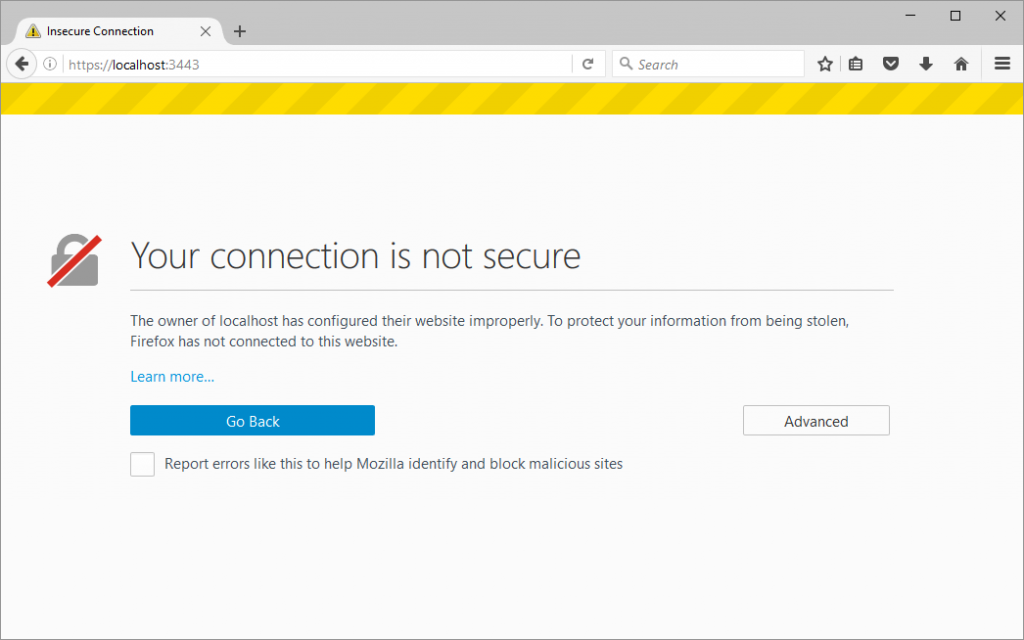Screen dimensions: 1024x640
Task: Maximize the Firefox window
Action: coord(955,16)
